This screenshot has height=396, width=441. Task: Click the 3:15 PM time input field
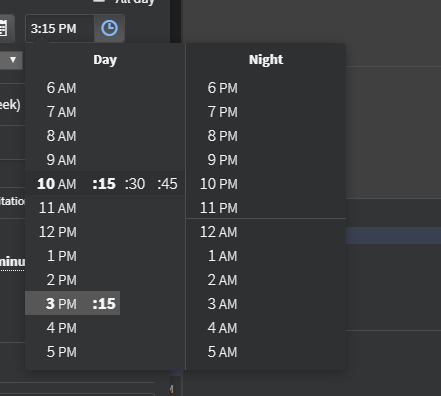pos(60,28)
